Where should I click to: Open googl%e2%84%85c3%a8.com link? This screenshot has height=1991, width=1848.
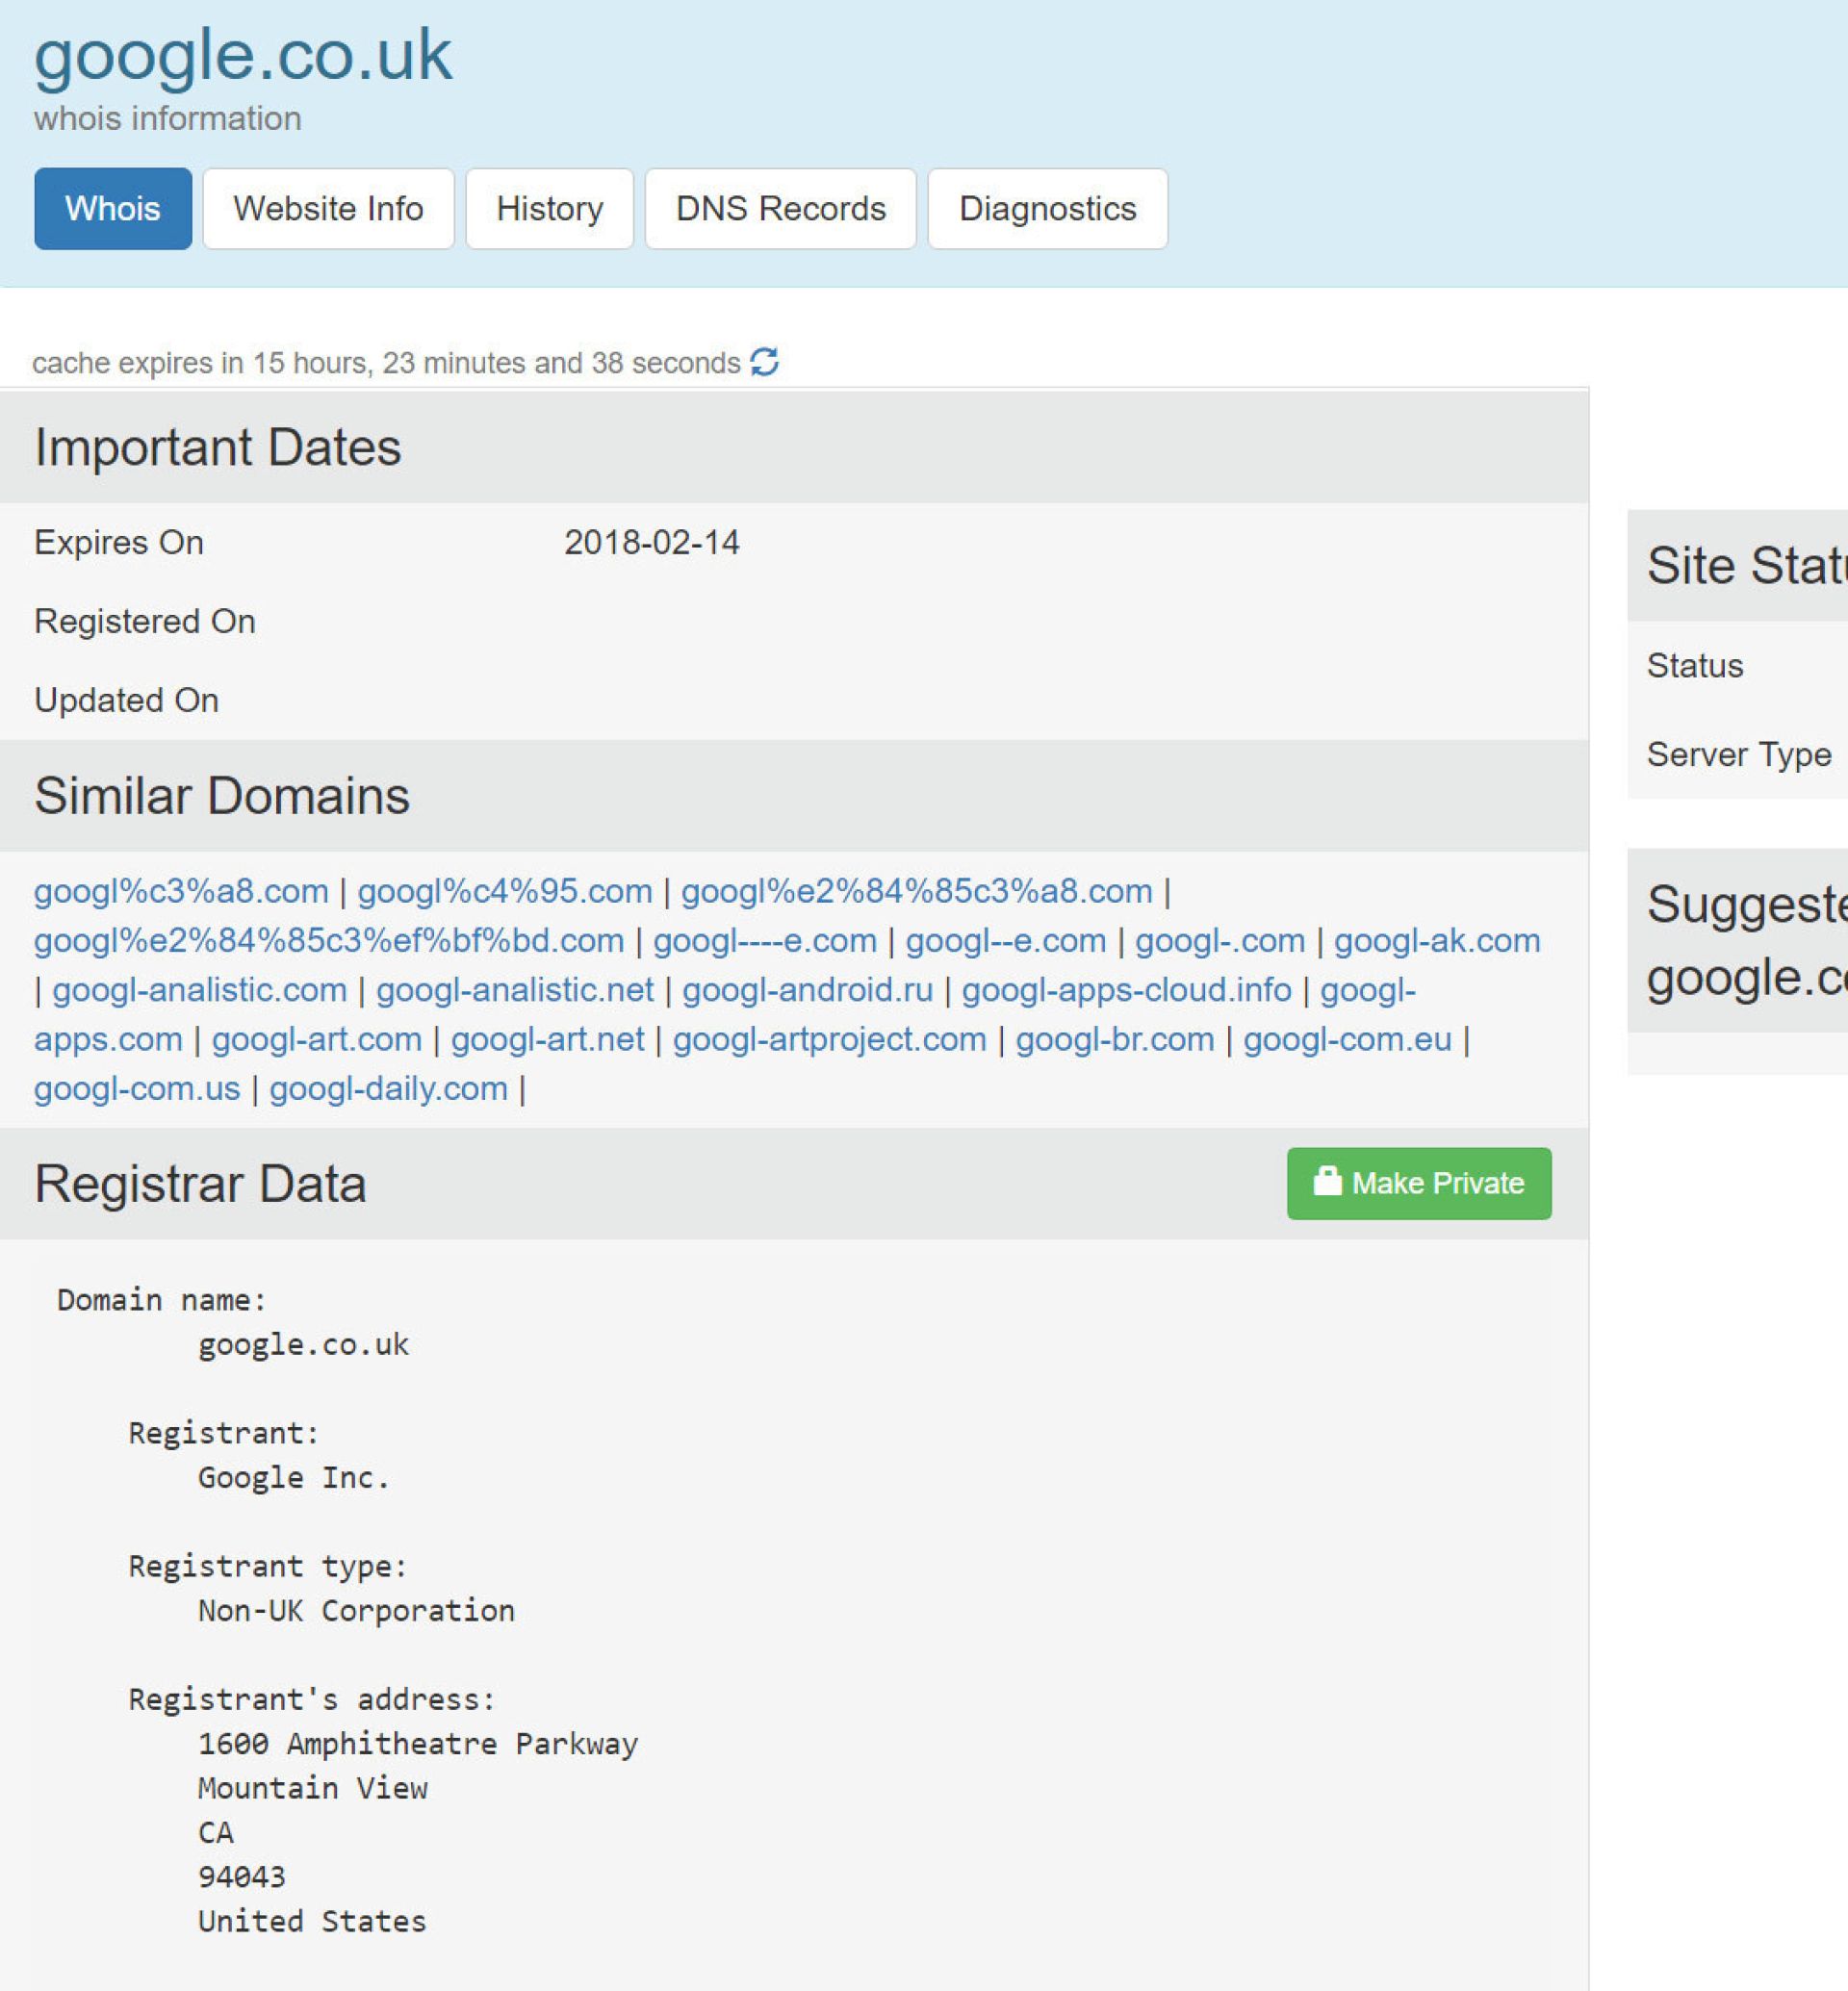pyautogui.click(x=916, y=891)
